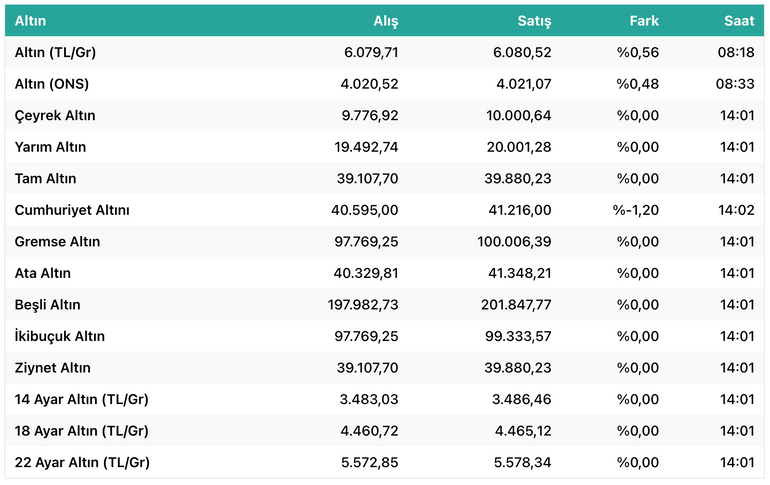Open the İkibuçuk Altın entry
This screenshot has height=485, width=770.
[59, 336]
